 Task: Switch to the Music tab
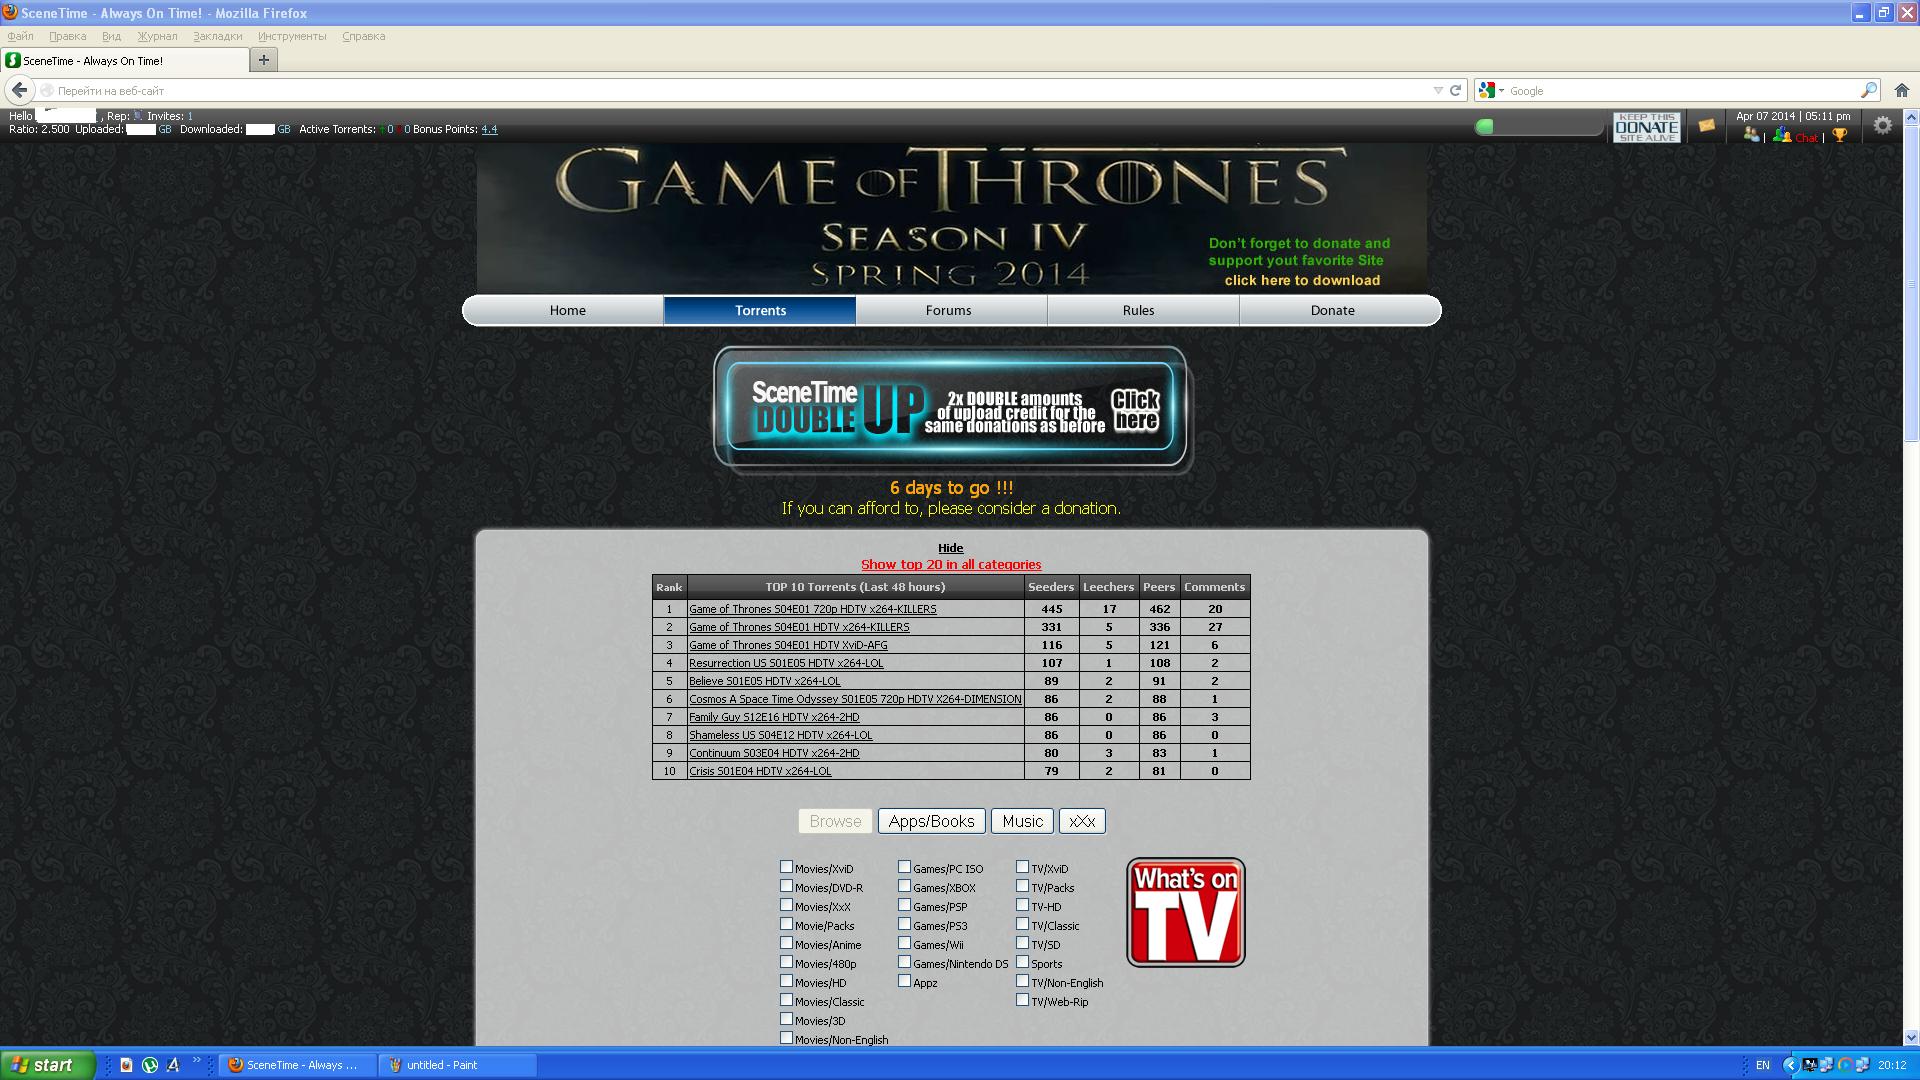pos(1022,821)
